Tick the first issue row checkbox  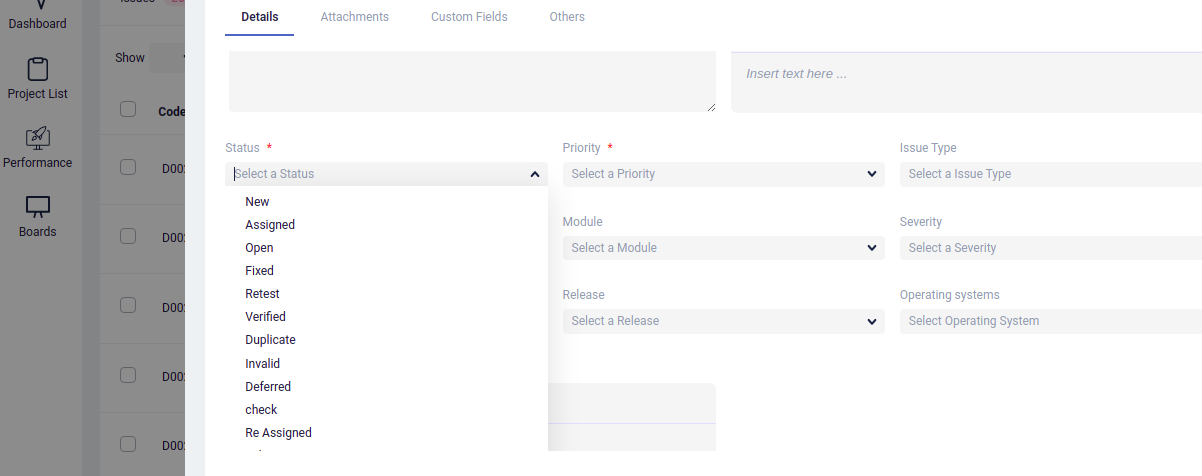click(128, 167)
